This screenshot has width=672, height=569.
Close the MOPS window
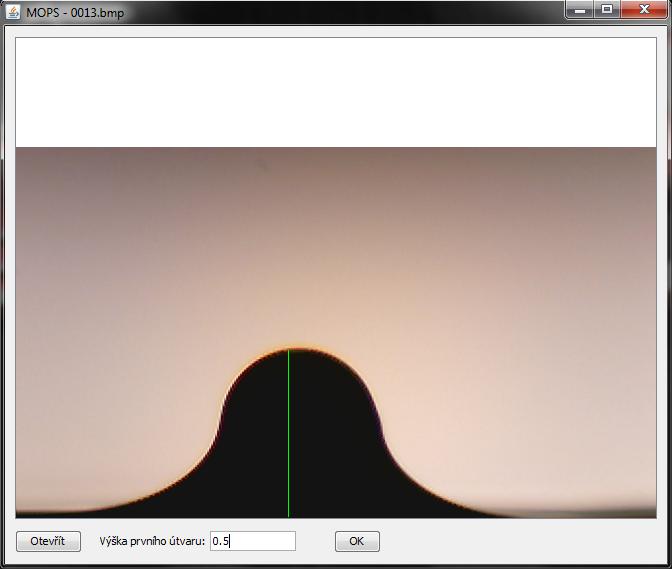(644, 9)
